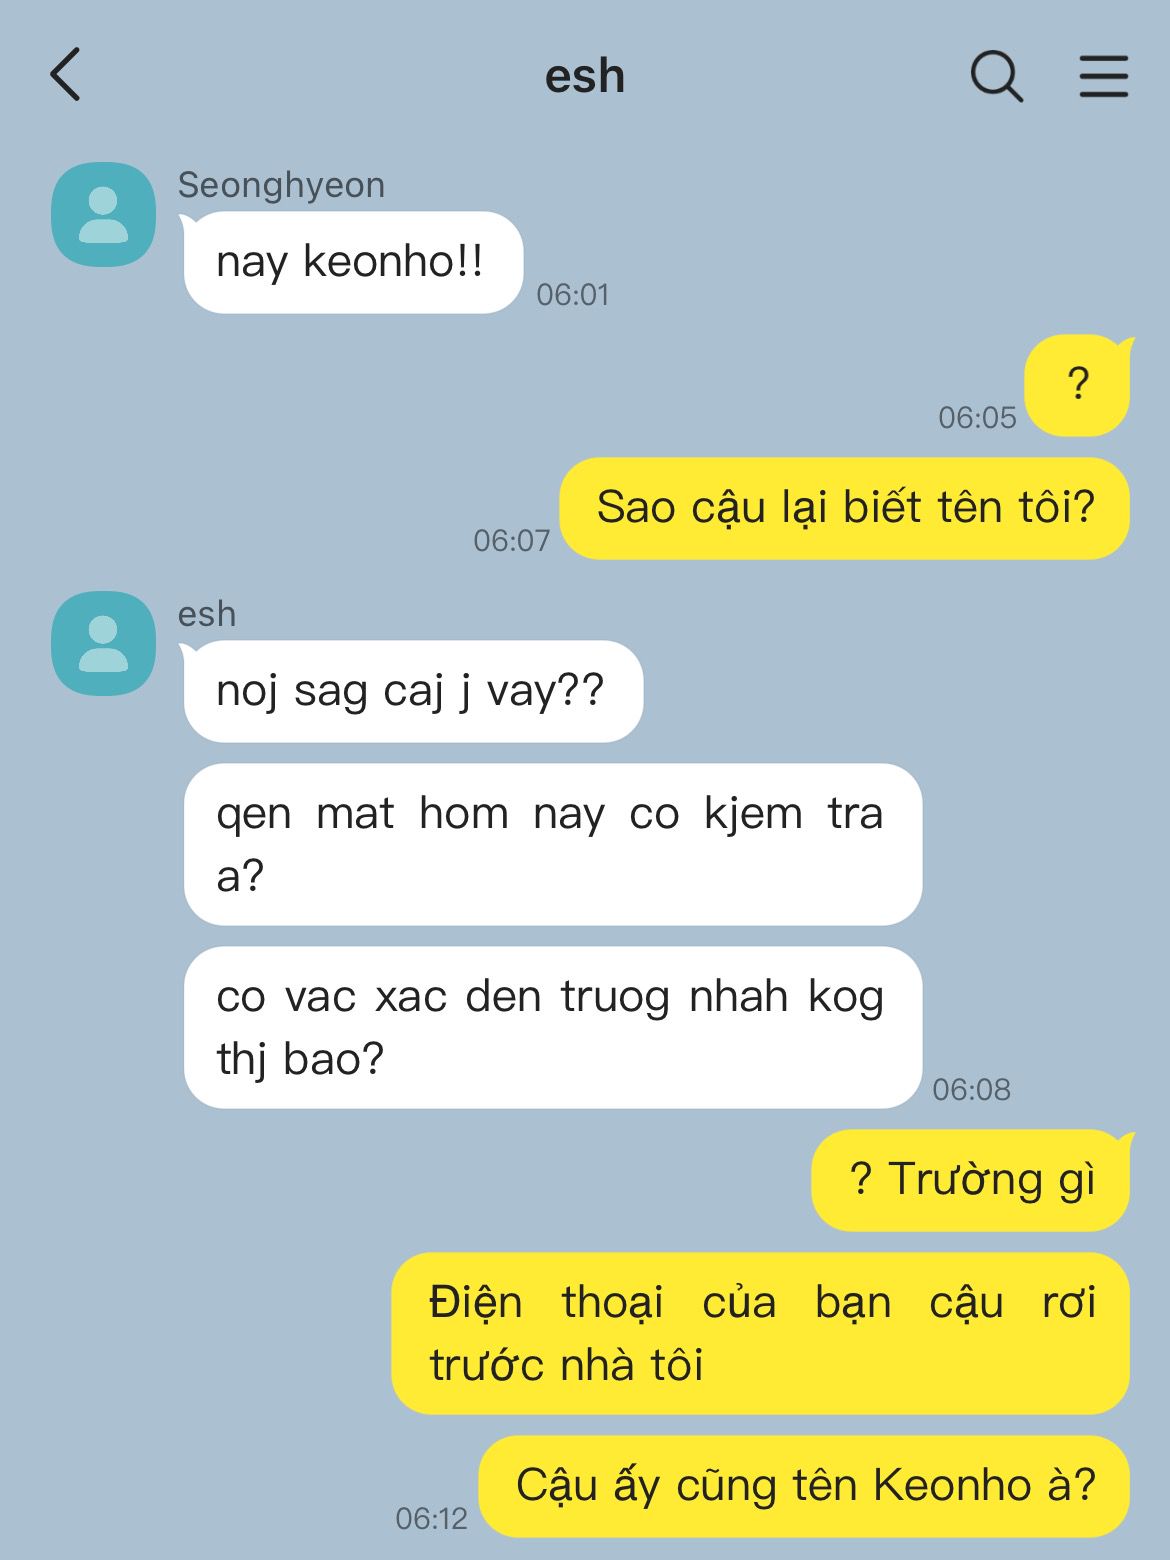Select the 'co vac xac den truog' message
Viewport: 1170px width, 1560px height.
[x=553, y=1027]
